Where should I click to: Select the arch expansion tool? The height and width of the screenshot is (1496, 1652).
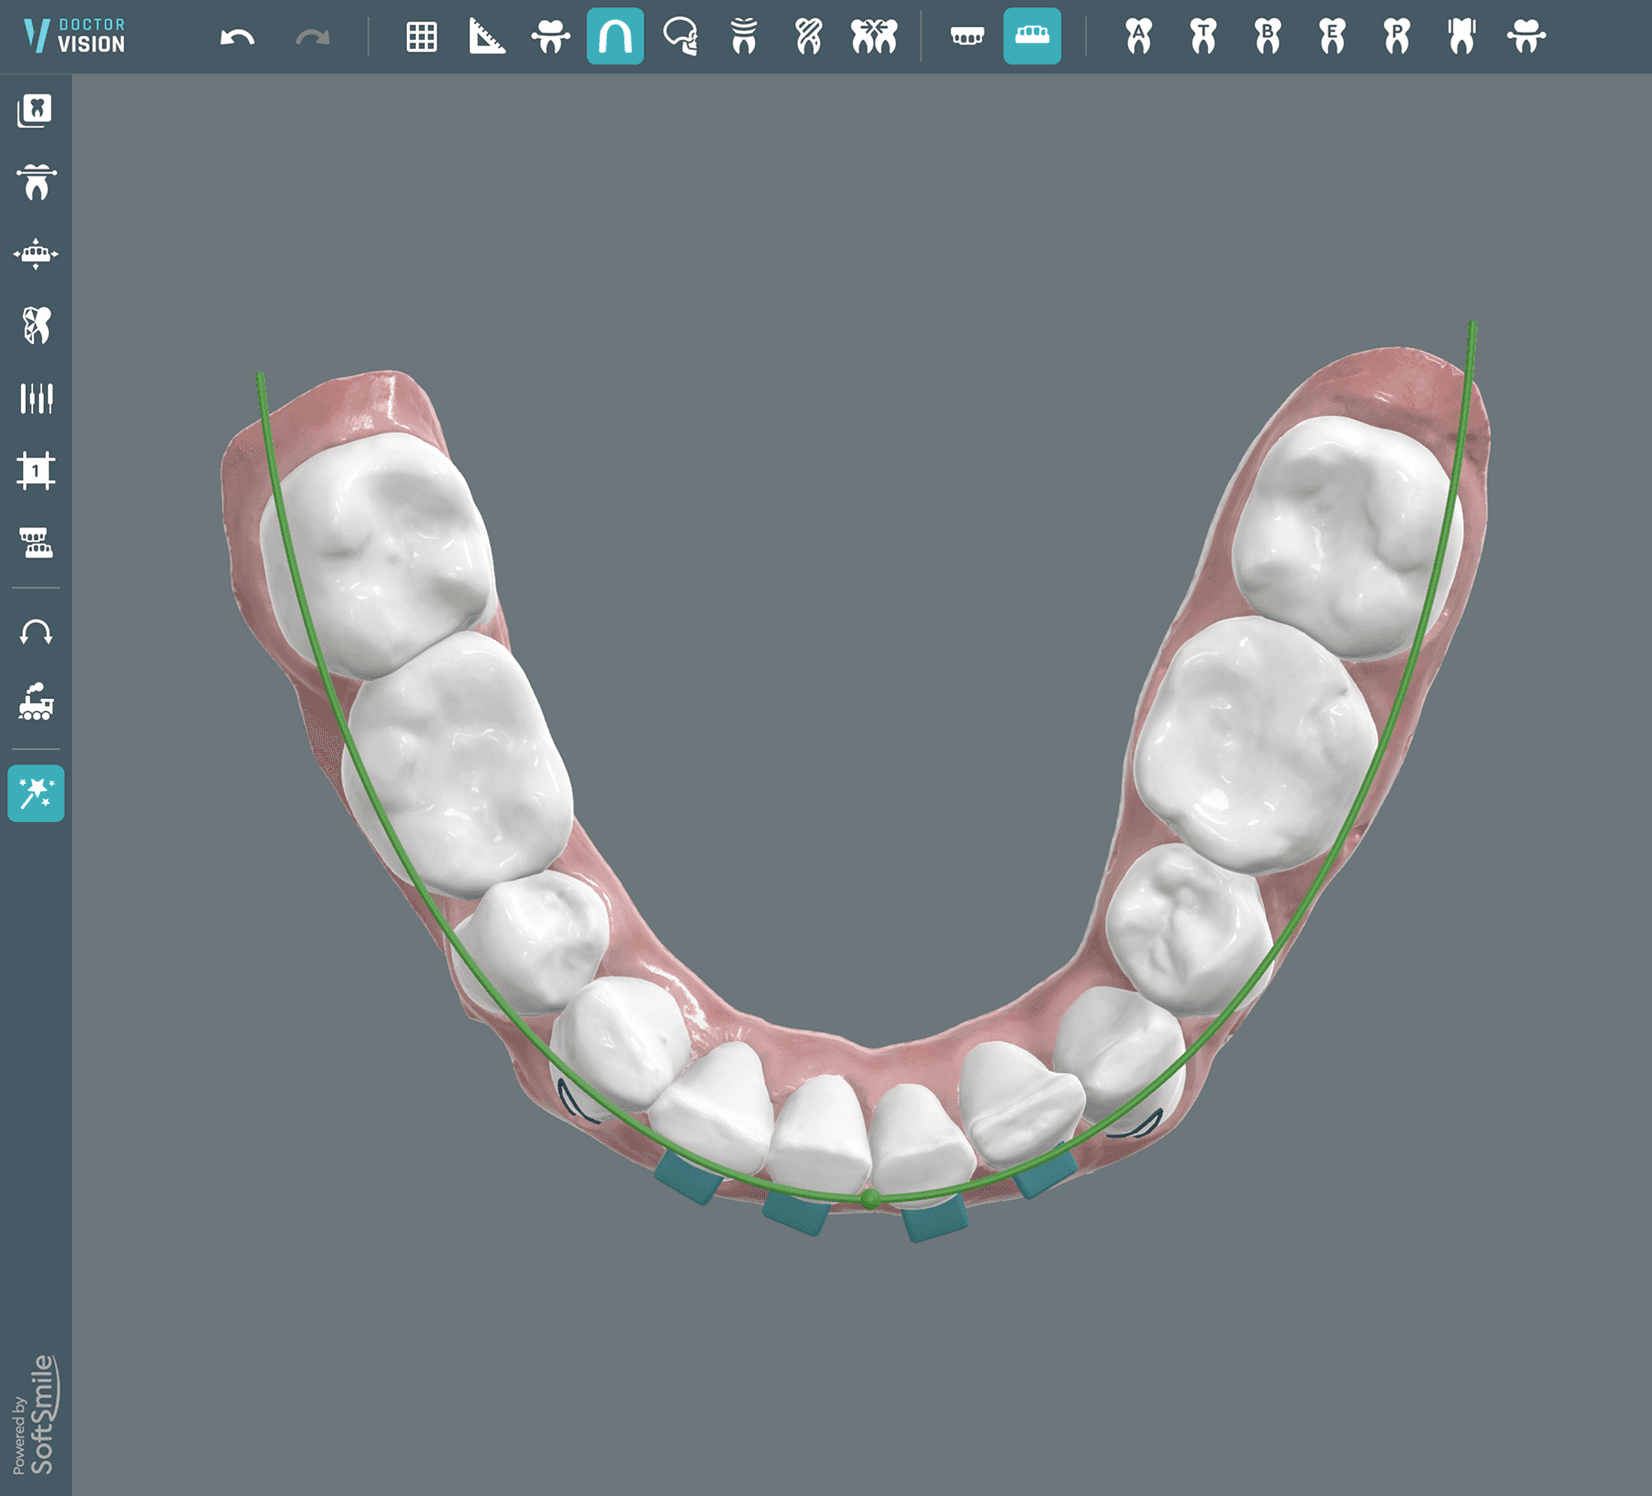36,253
